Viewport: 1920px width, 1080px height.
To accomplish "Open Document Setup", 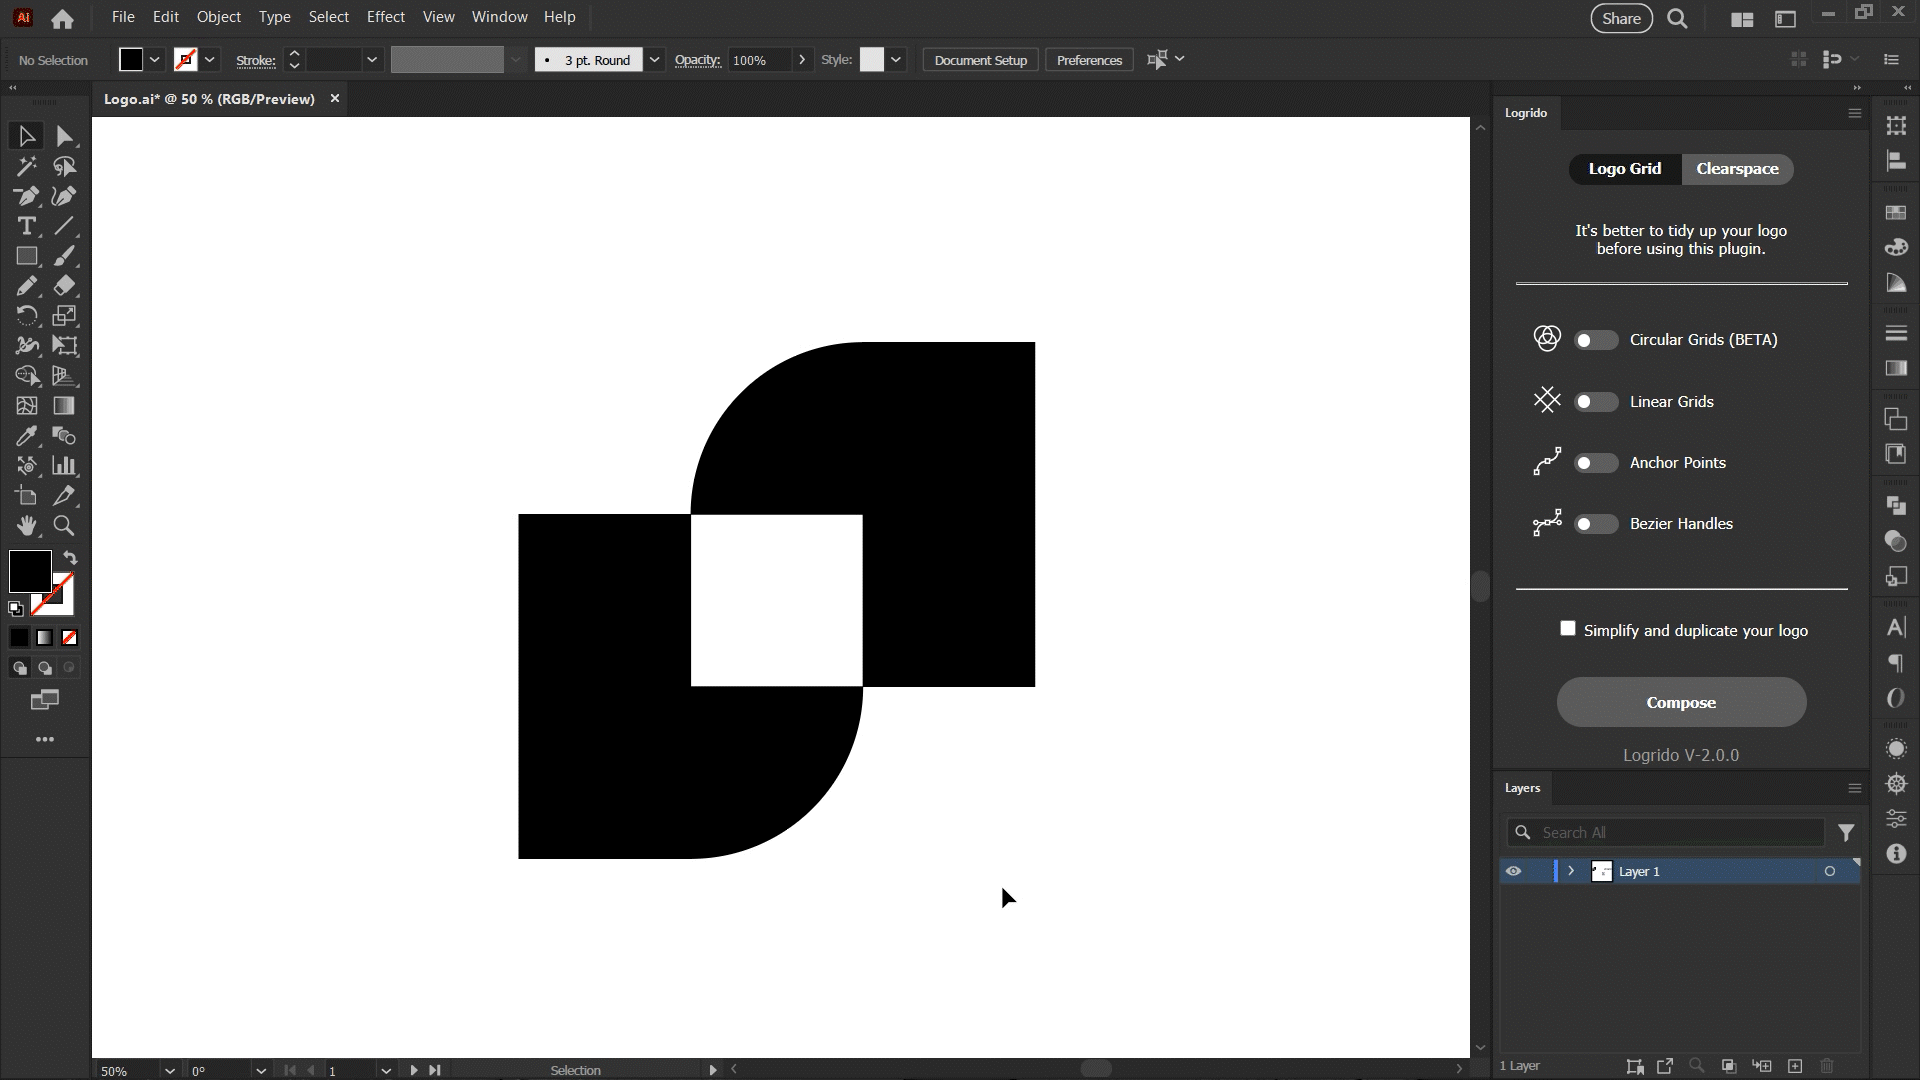I will click(980, 60).
